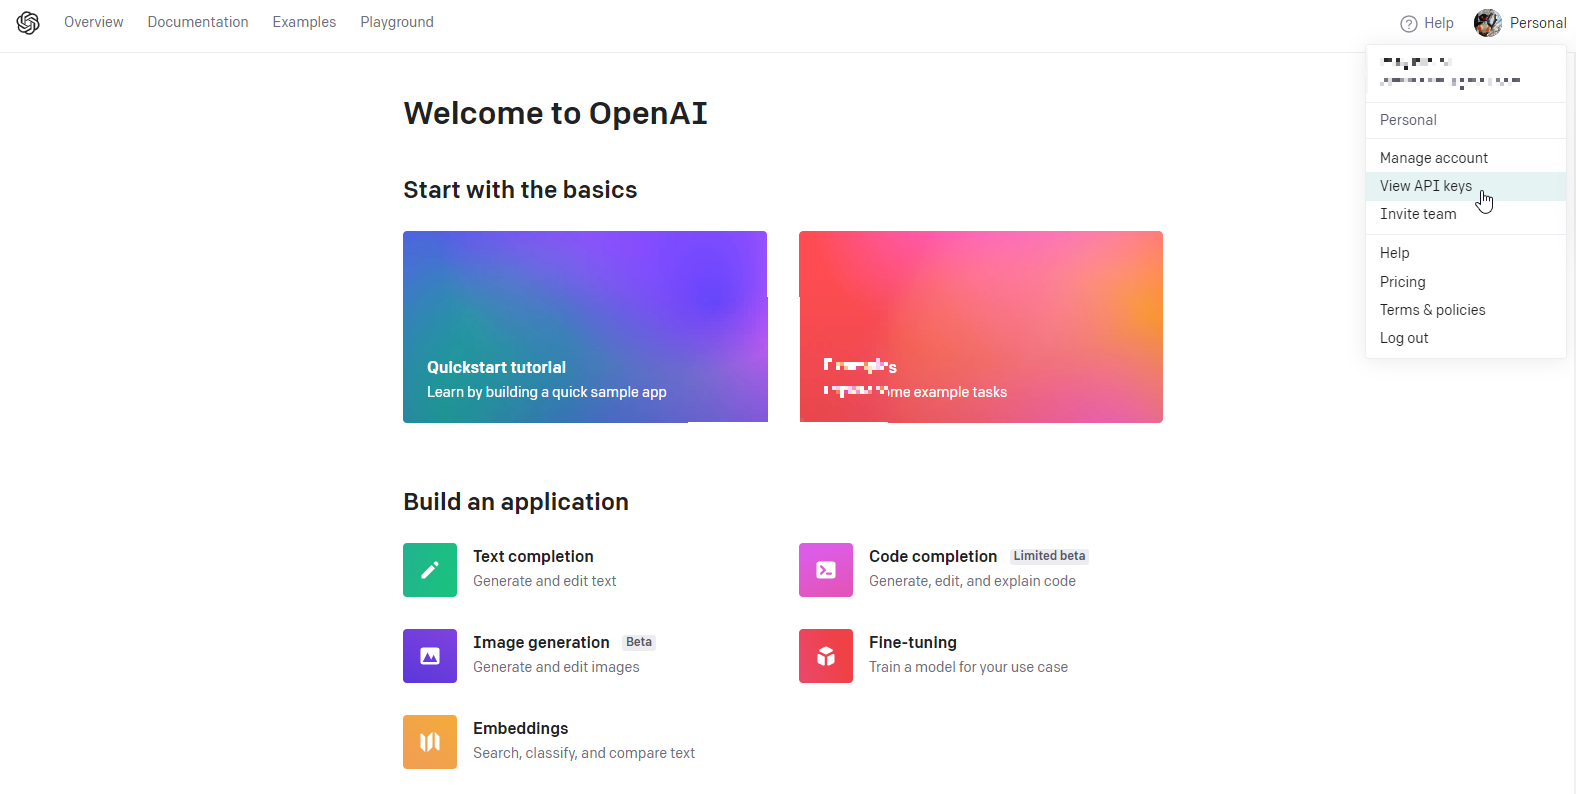Open the red example tasks card

click(x=981, y=327)
